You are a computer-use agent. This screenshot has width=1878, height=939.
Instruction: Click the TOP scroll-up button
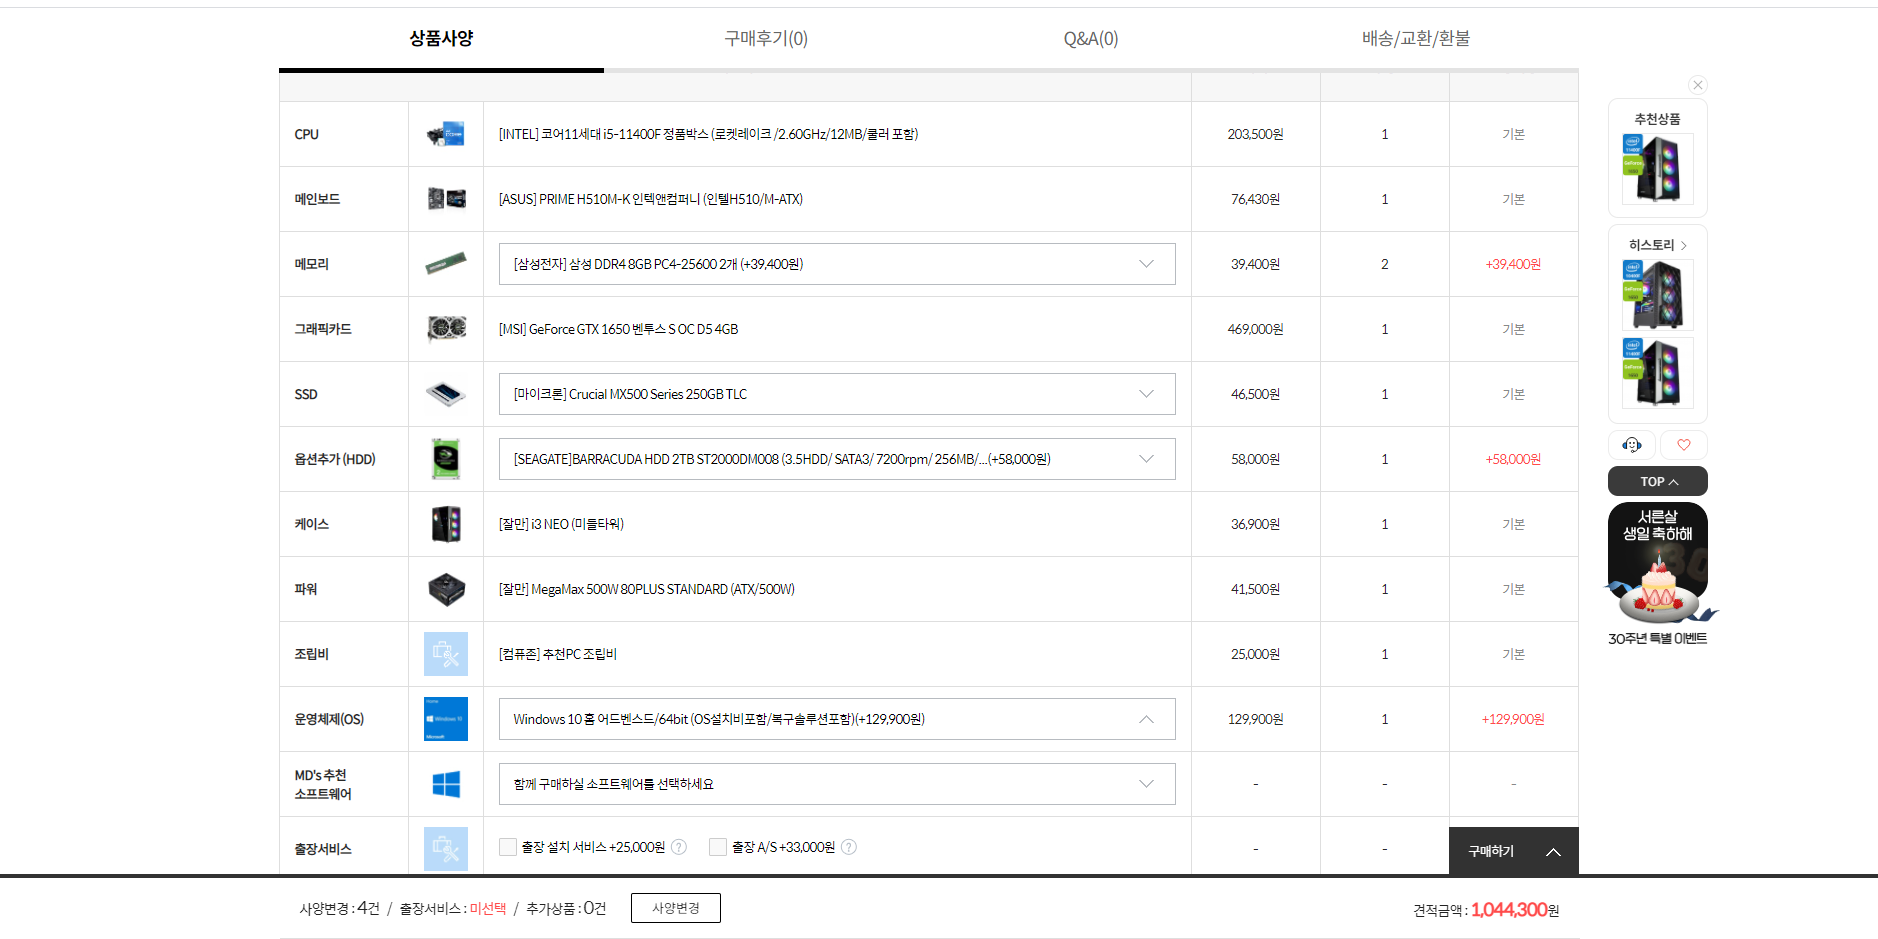1658,481
